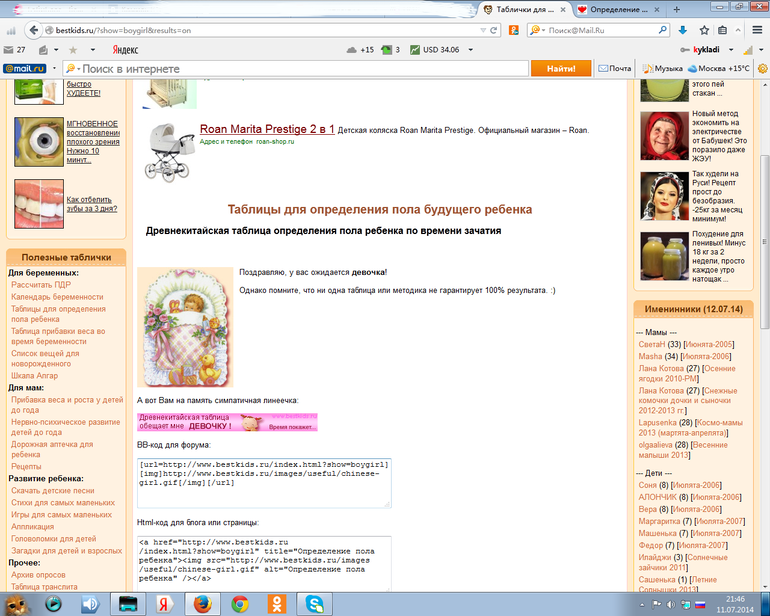Open the Почта mail toolbar button
The width and height of the screenshot is (770, 616).
pos(614,69)
